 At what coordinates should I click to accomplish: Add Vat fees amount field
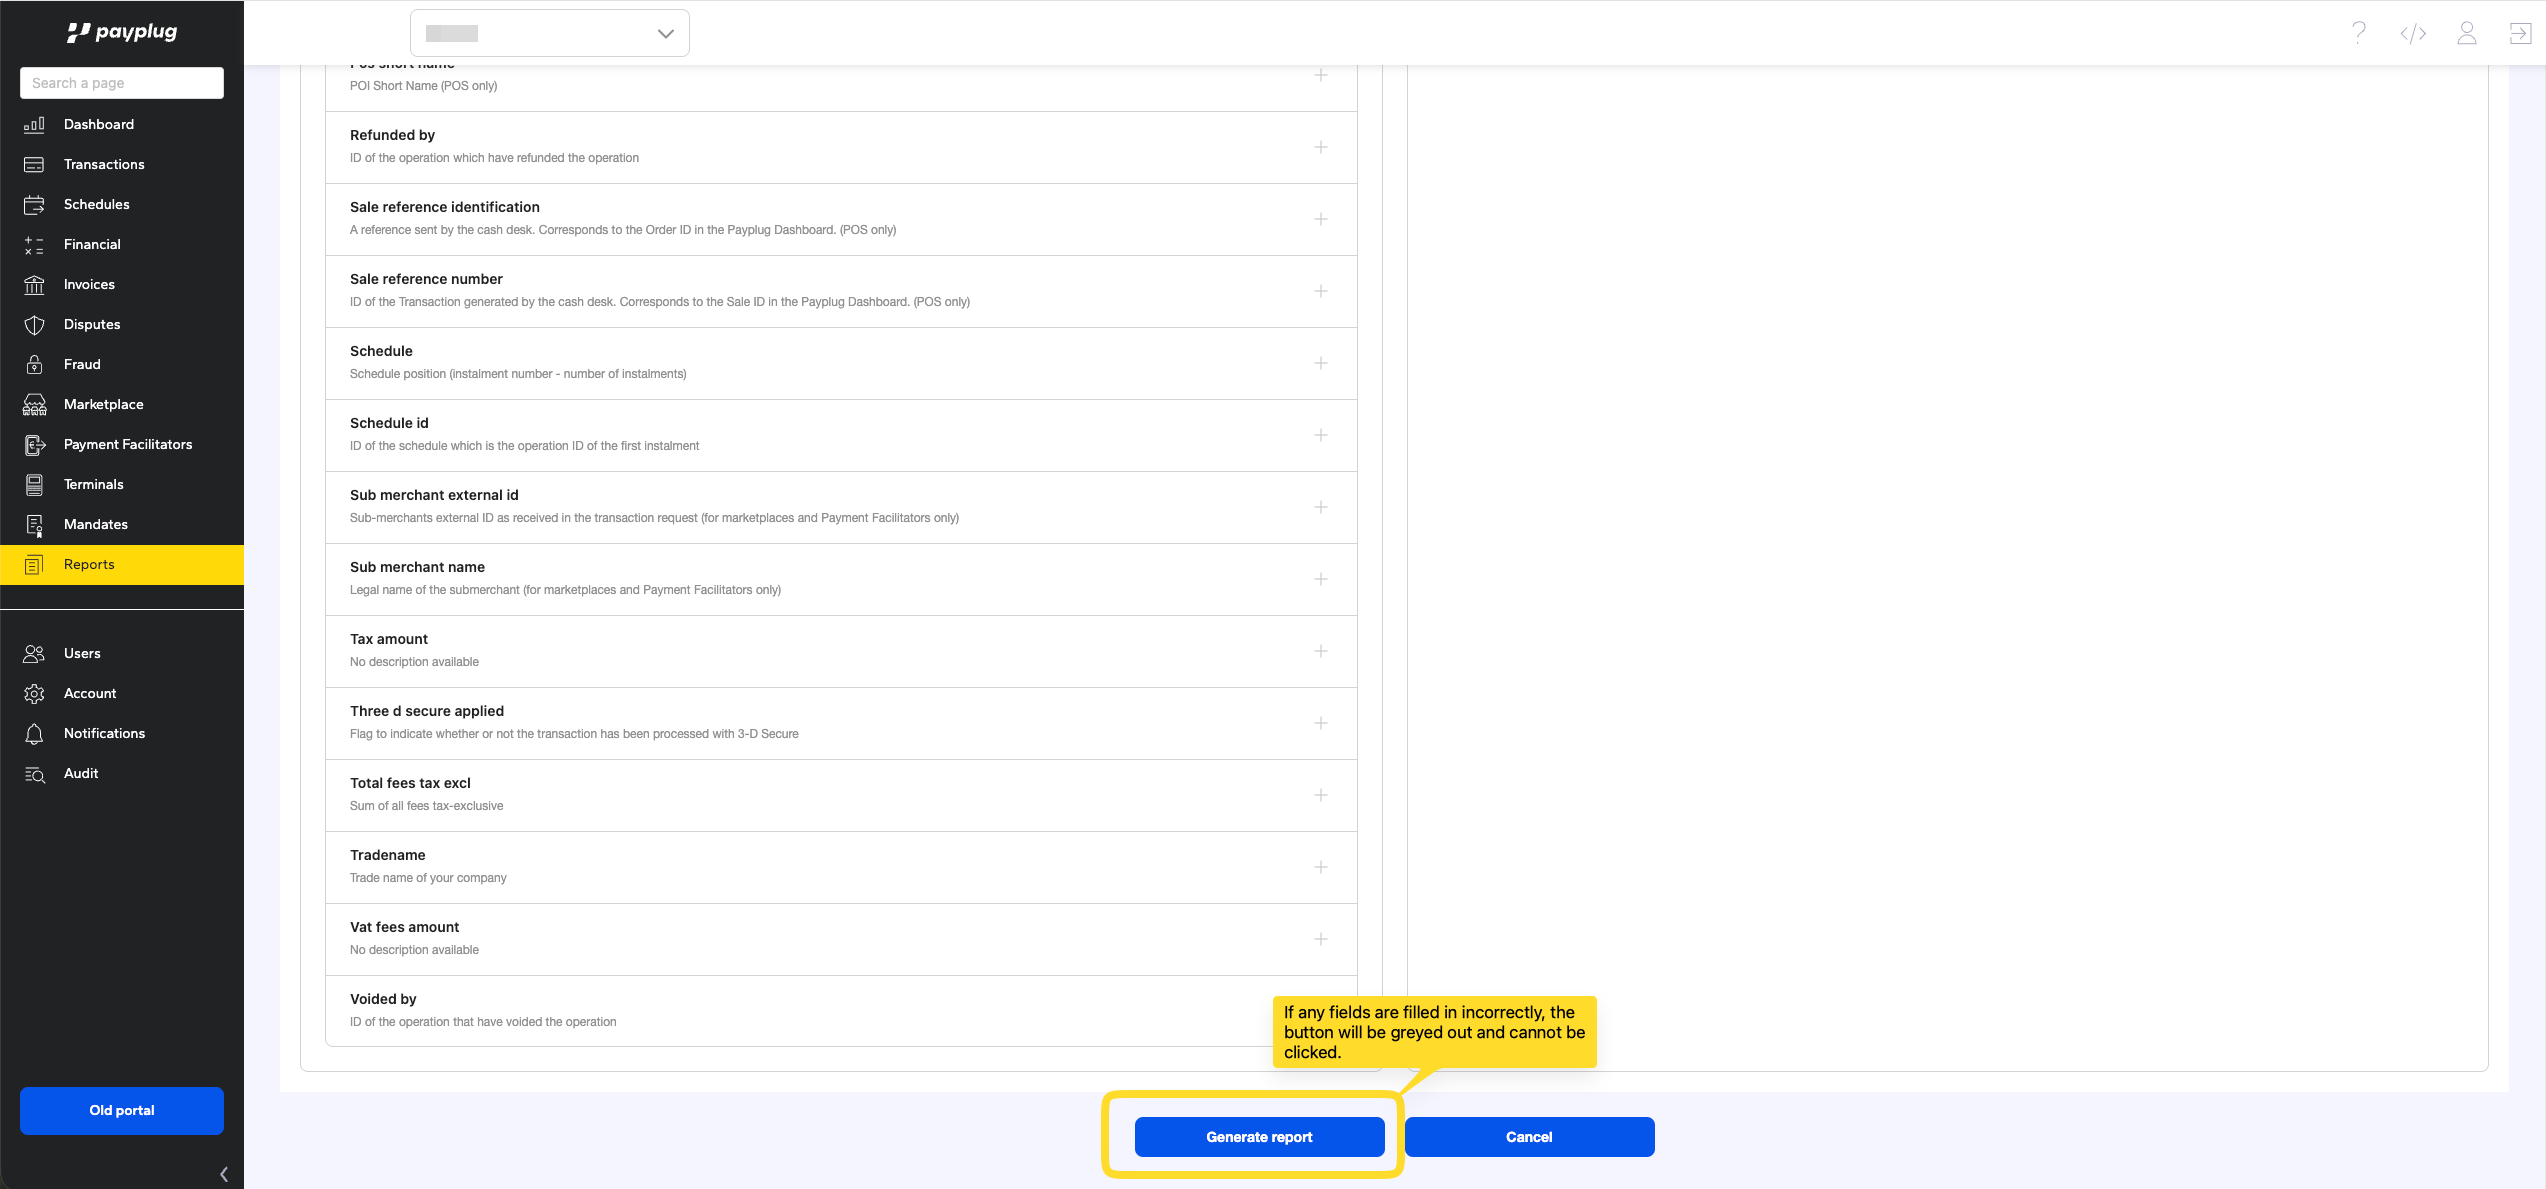pyautogui.click(x=1321, y=939)
